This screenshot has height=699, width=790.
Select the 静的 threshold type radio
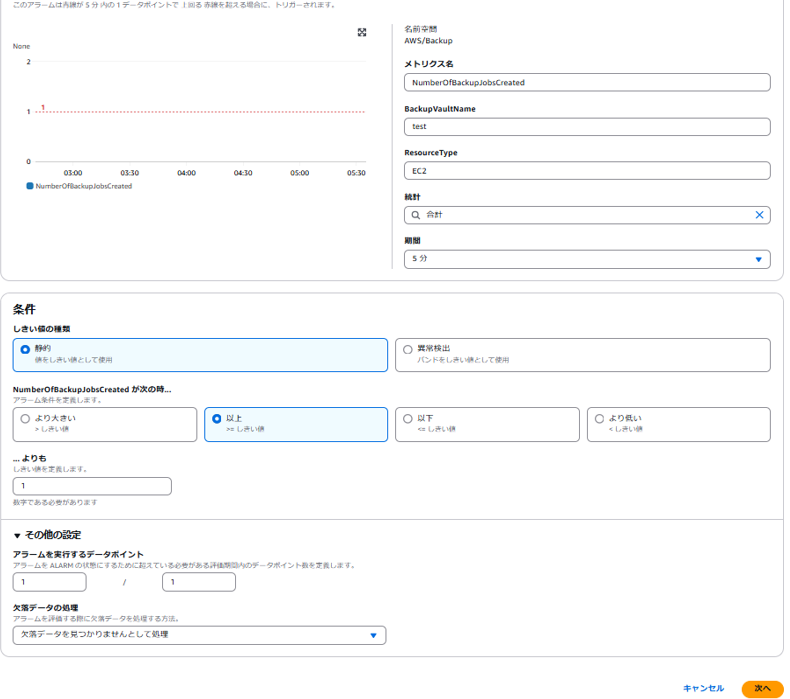tap(25, 349)
